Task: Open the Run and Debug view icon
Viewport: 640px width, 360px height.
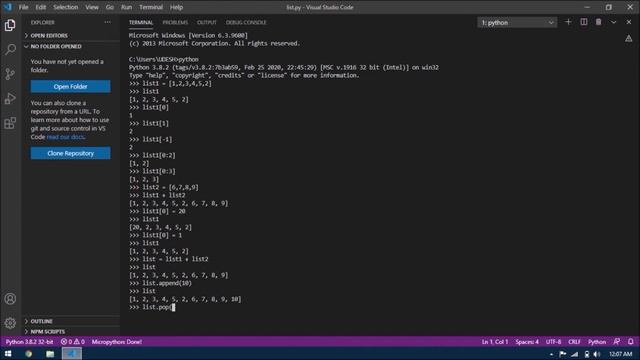Action: pos(10,98)
